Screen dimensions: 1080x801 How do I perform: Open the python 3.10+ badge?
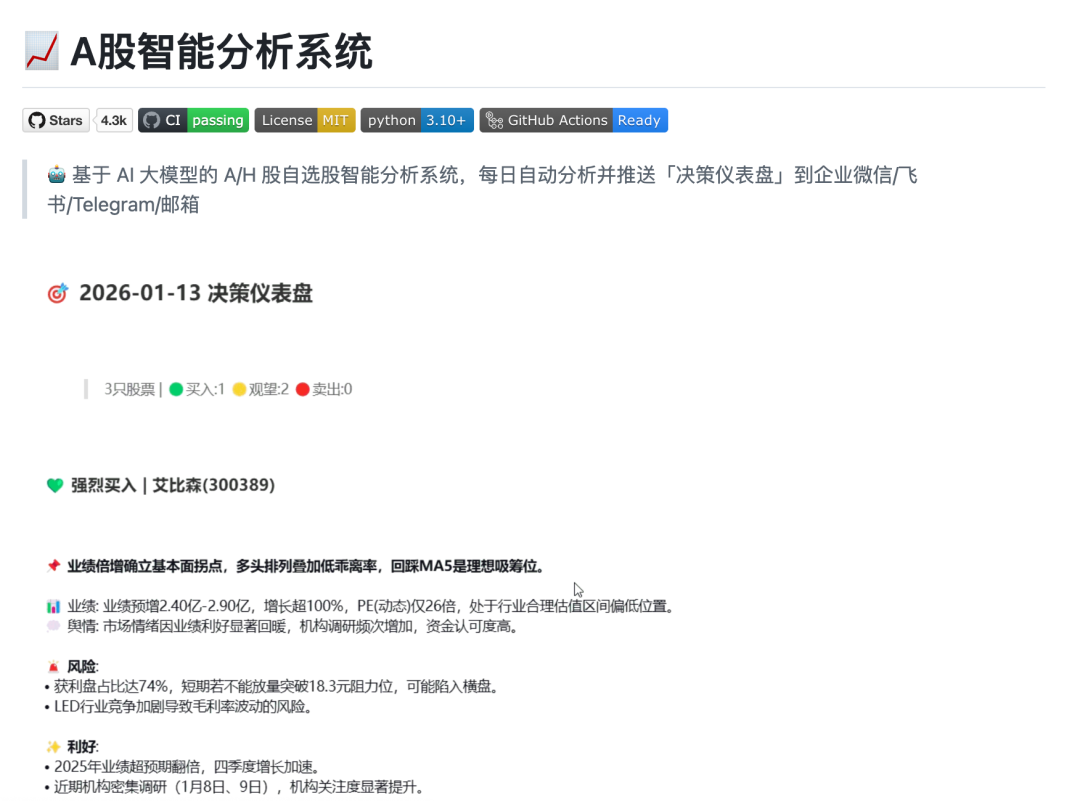(x=416, y=120)
